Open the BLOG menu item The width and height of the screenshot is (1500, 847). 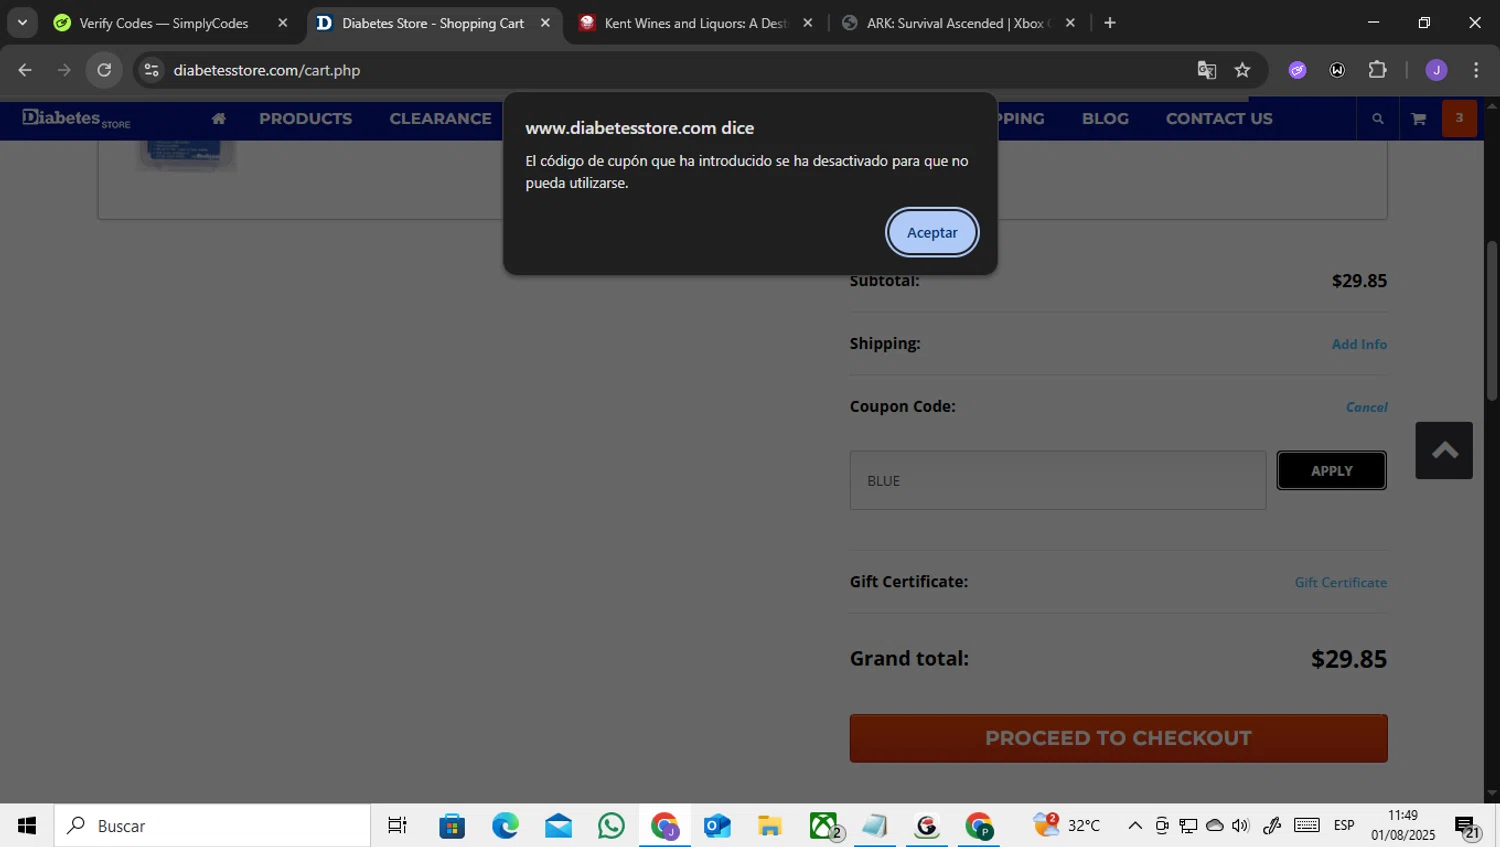coord(1105,118)
